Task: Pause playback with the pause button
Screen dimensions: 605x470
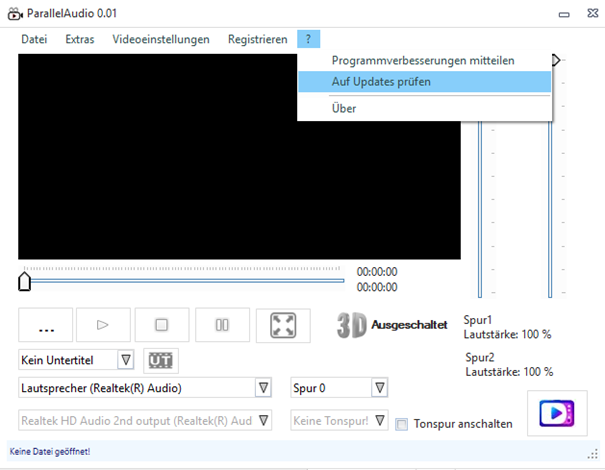Action: (x=222, y=325)
